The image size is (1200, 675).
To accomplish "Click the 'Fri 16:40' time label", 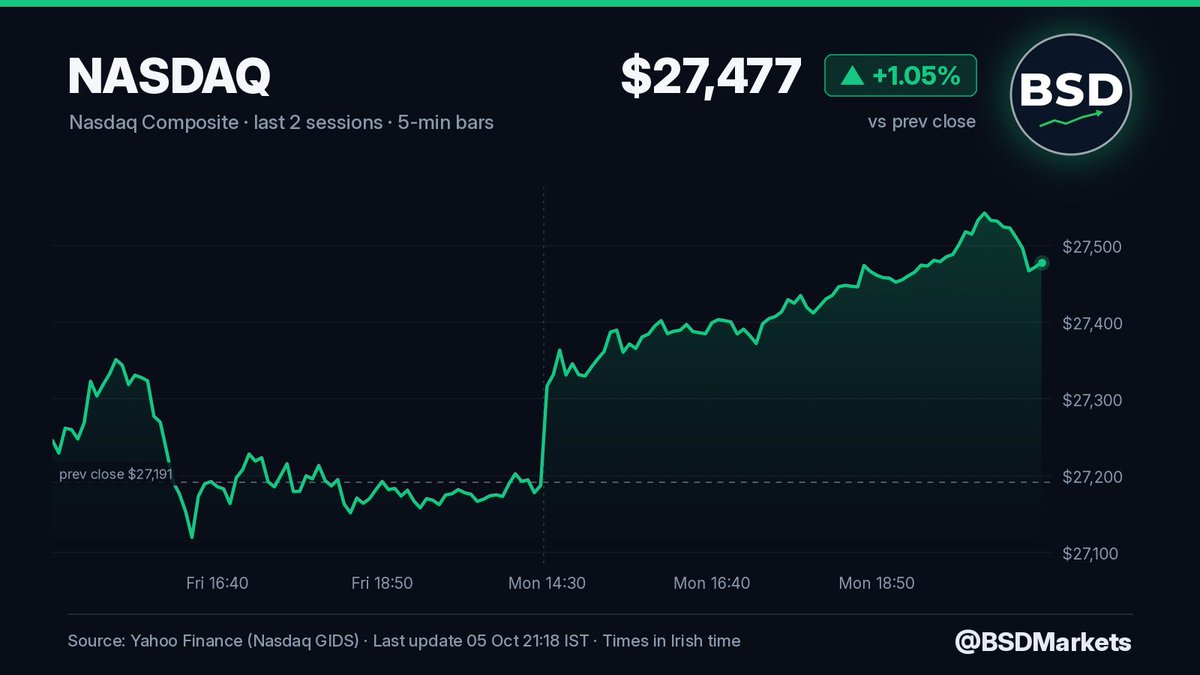I will [x=218, y=583].
